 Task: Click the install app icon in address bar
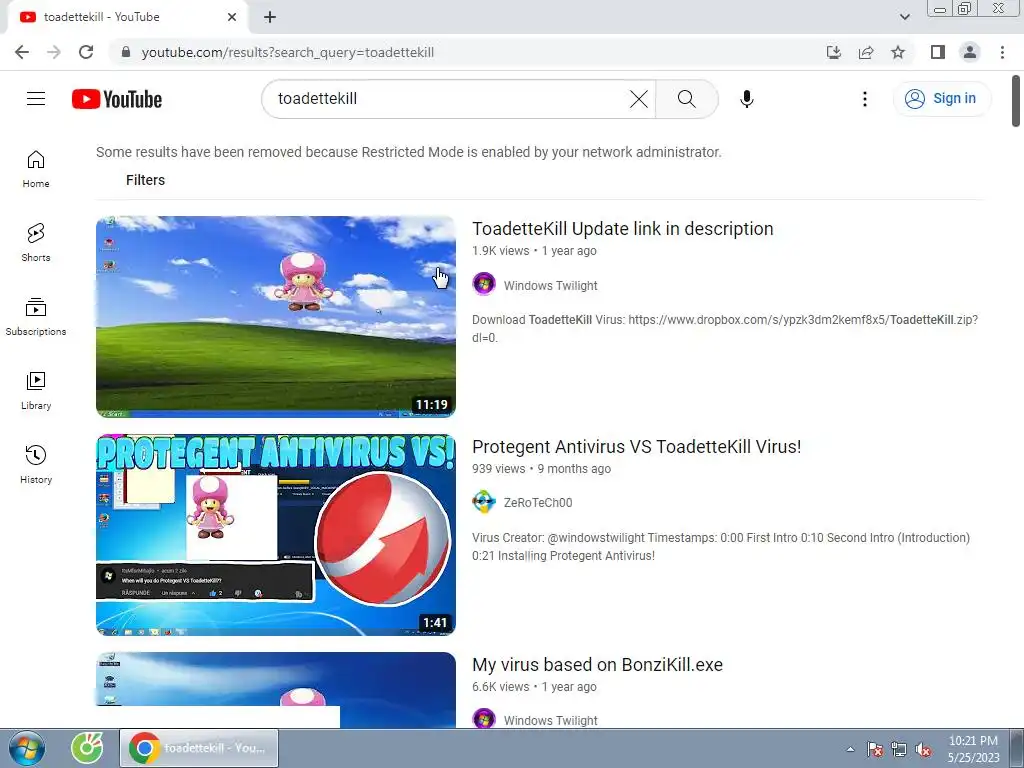[x=834, y=52]
